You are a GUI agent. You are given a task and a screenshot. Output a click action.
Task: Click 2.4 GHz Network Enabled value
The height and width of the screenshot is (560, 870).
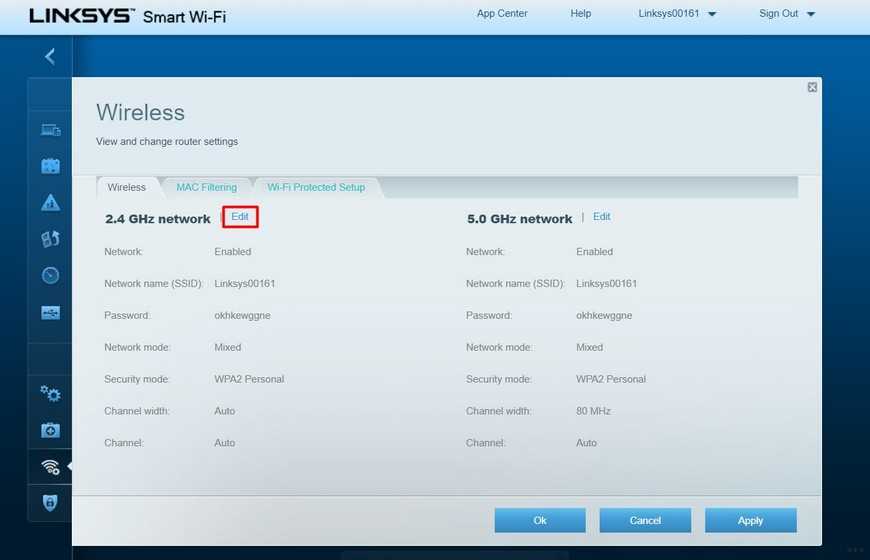(232, 251)
